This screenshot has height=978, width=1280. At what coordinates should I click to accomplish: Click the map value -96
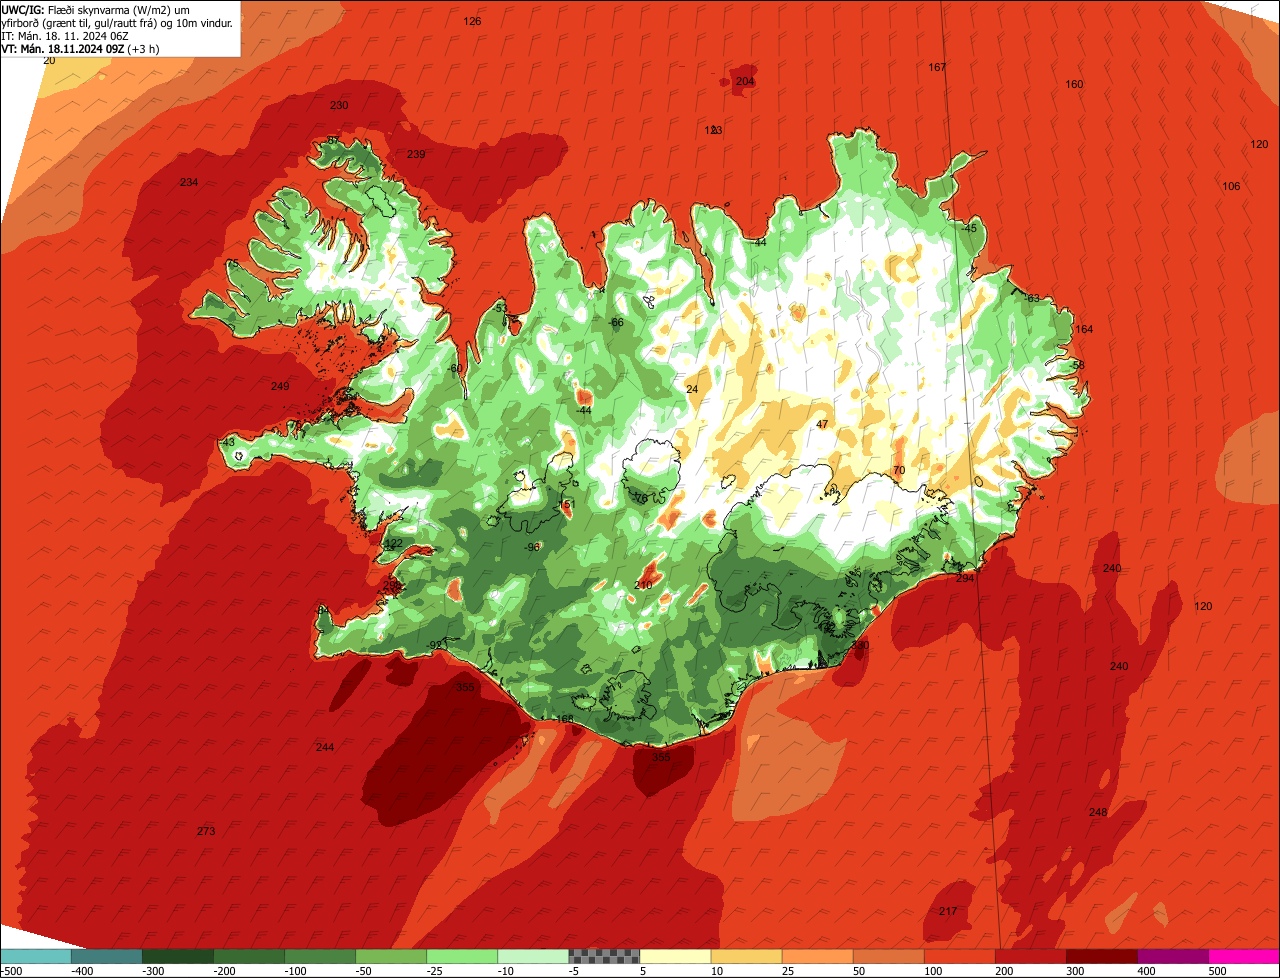[x=533, y=546]
